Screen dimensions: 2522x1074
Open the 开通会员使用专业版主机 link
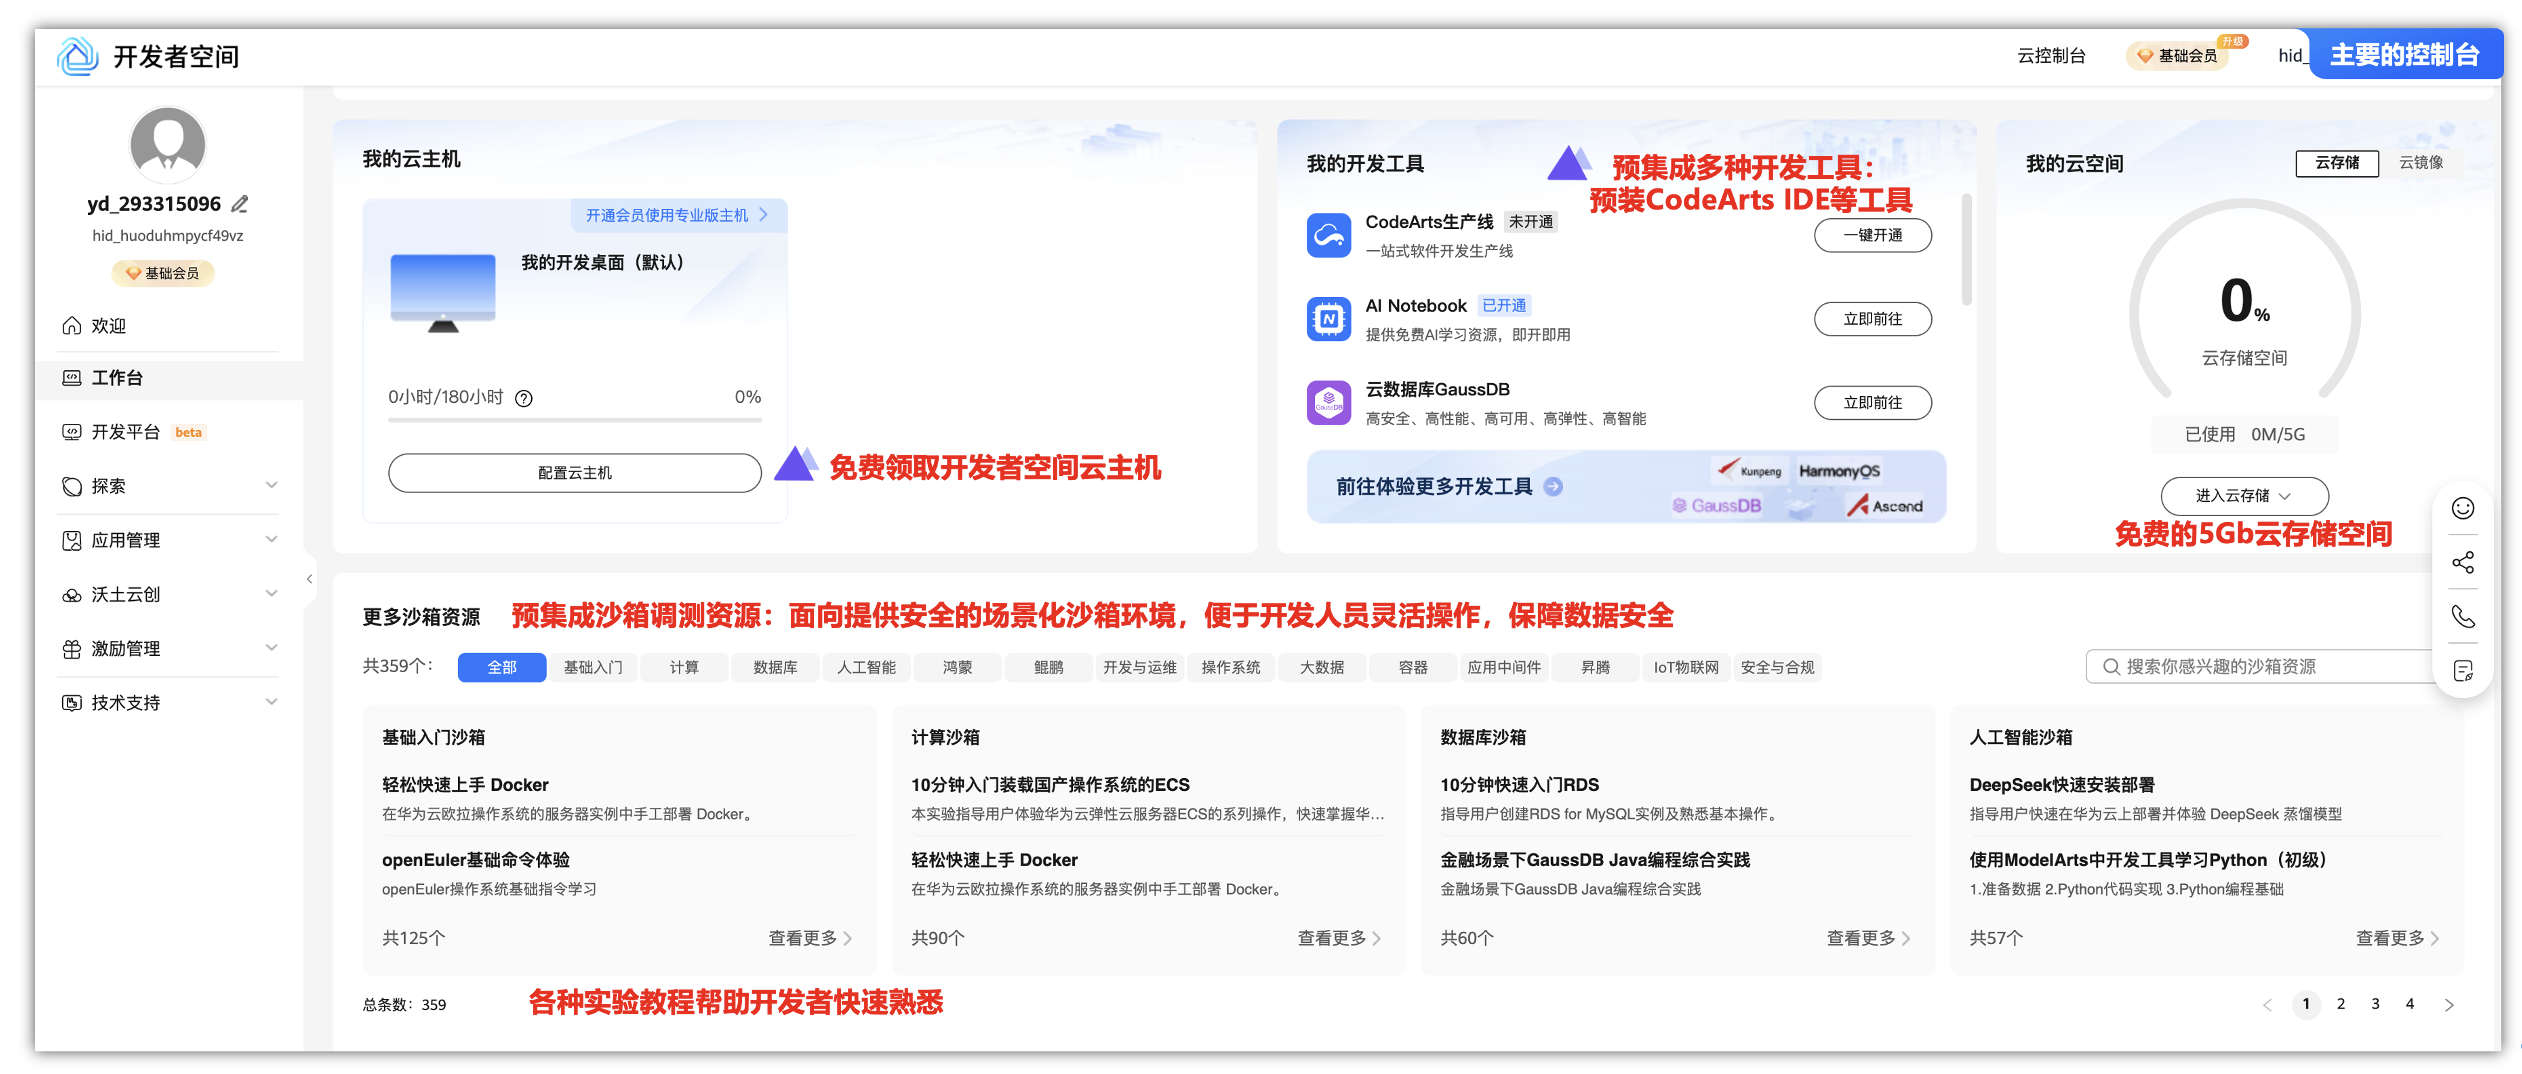[x=678, y=215]
